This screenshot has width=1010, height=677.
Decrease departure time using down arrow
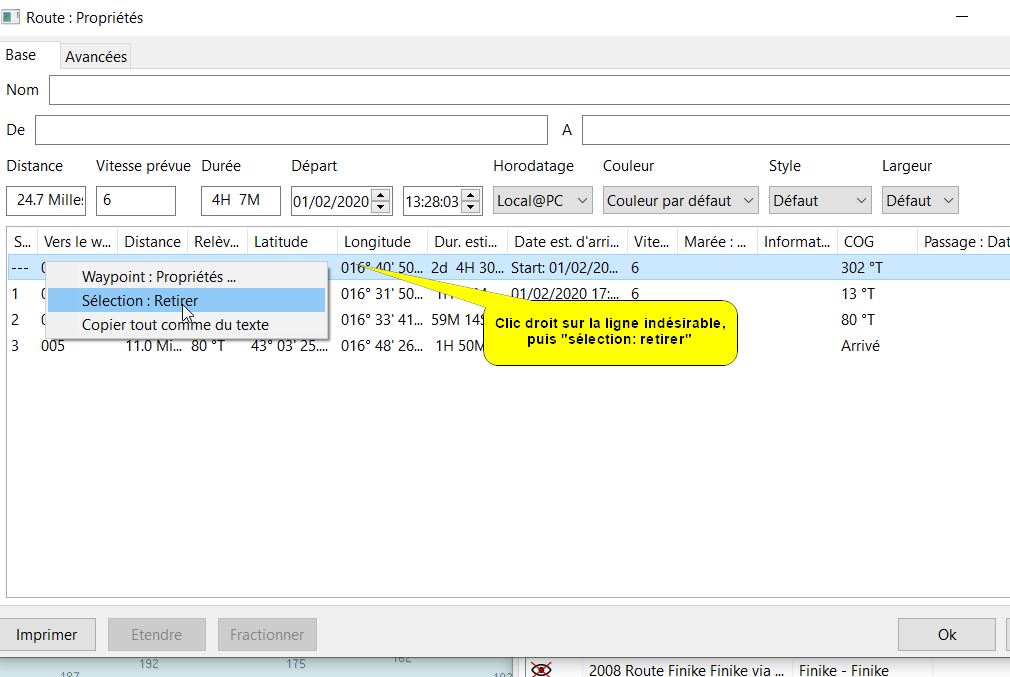469,207
